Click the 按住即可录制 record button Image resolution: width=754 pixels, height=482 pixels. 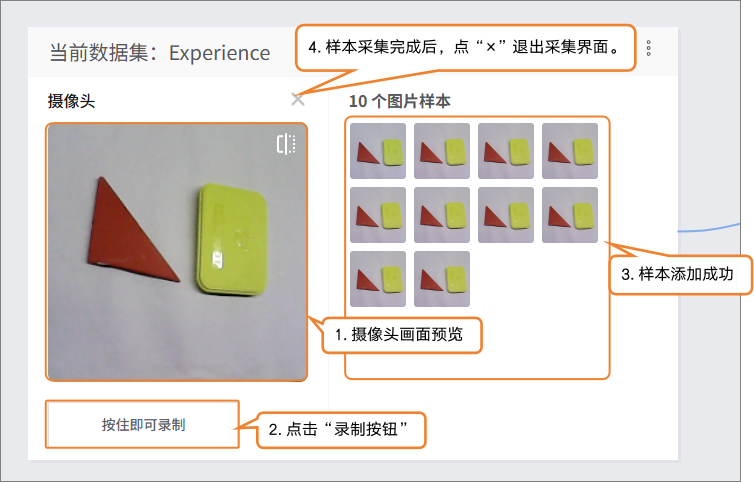[x=143, y=424]
